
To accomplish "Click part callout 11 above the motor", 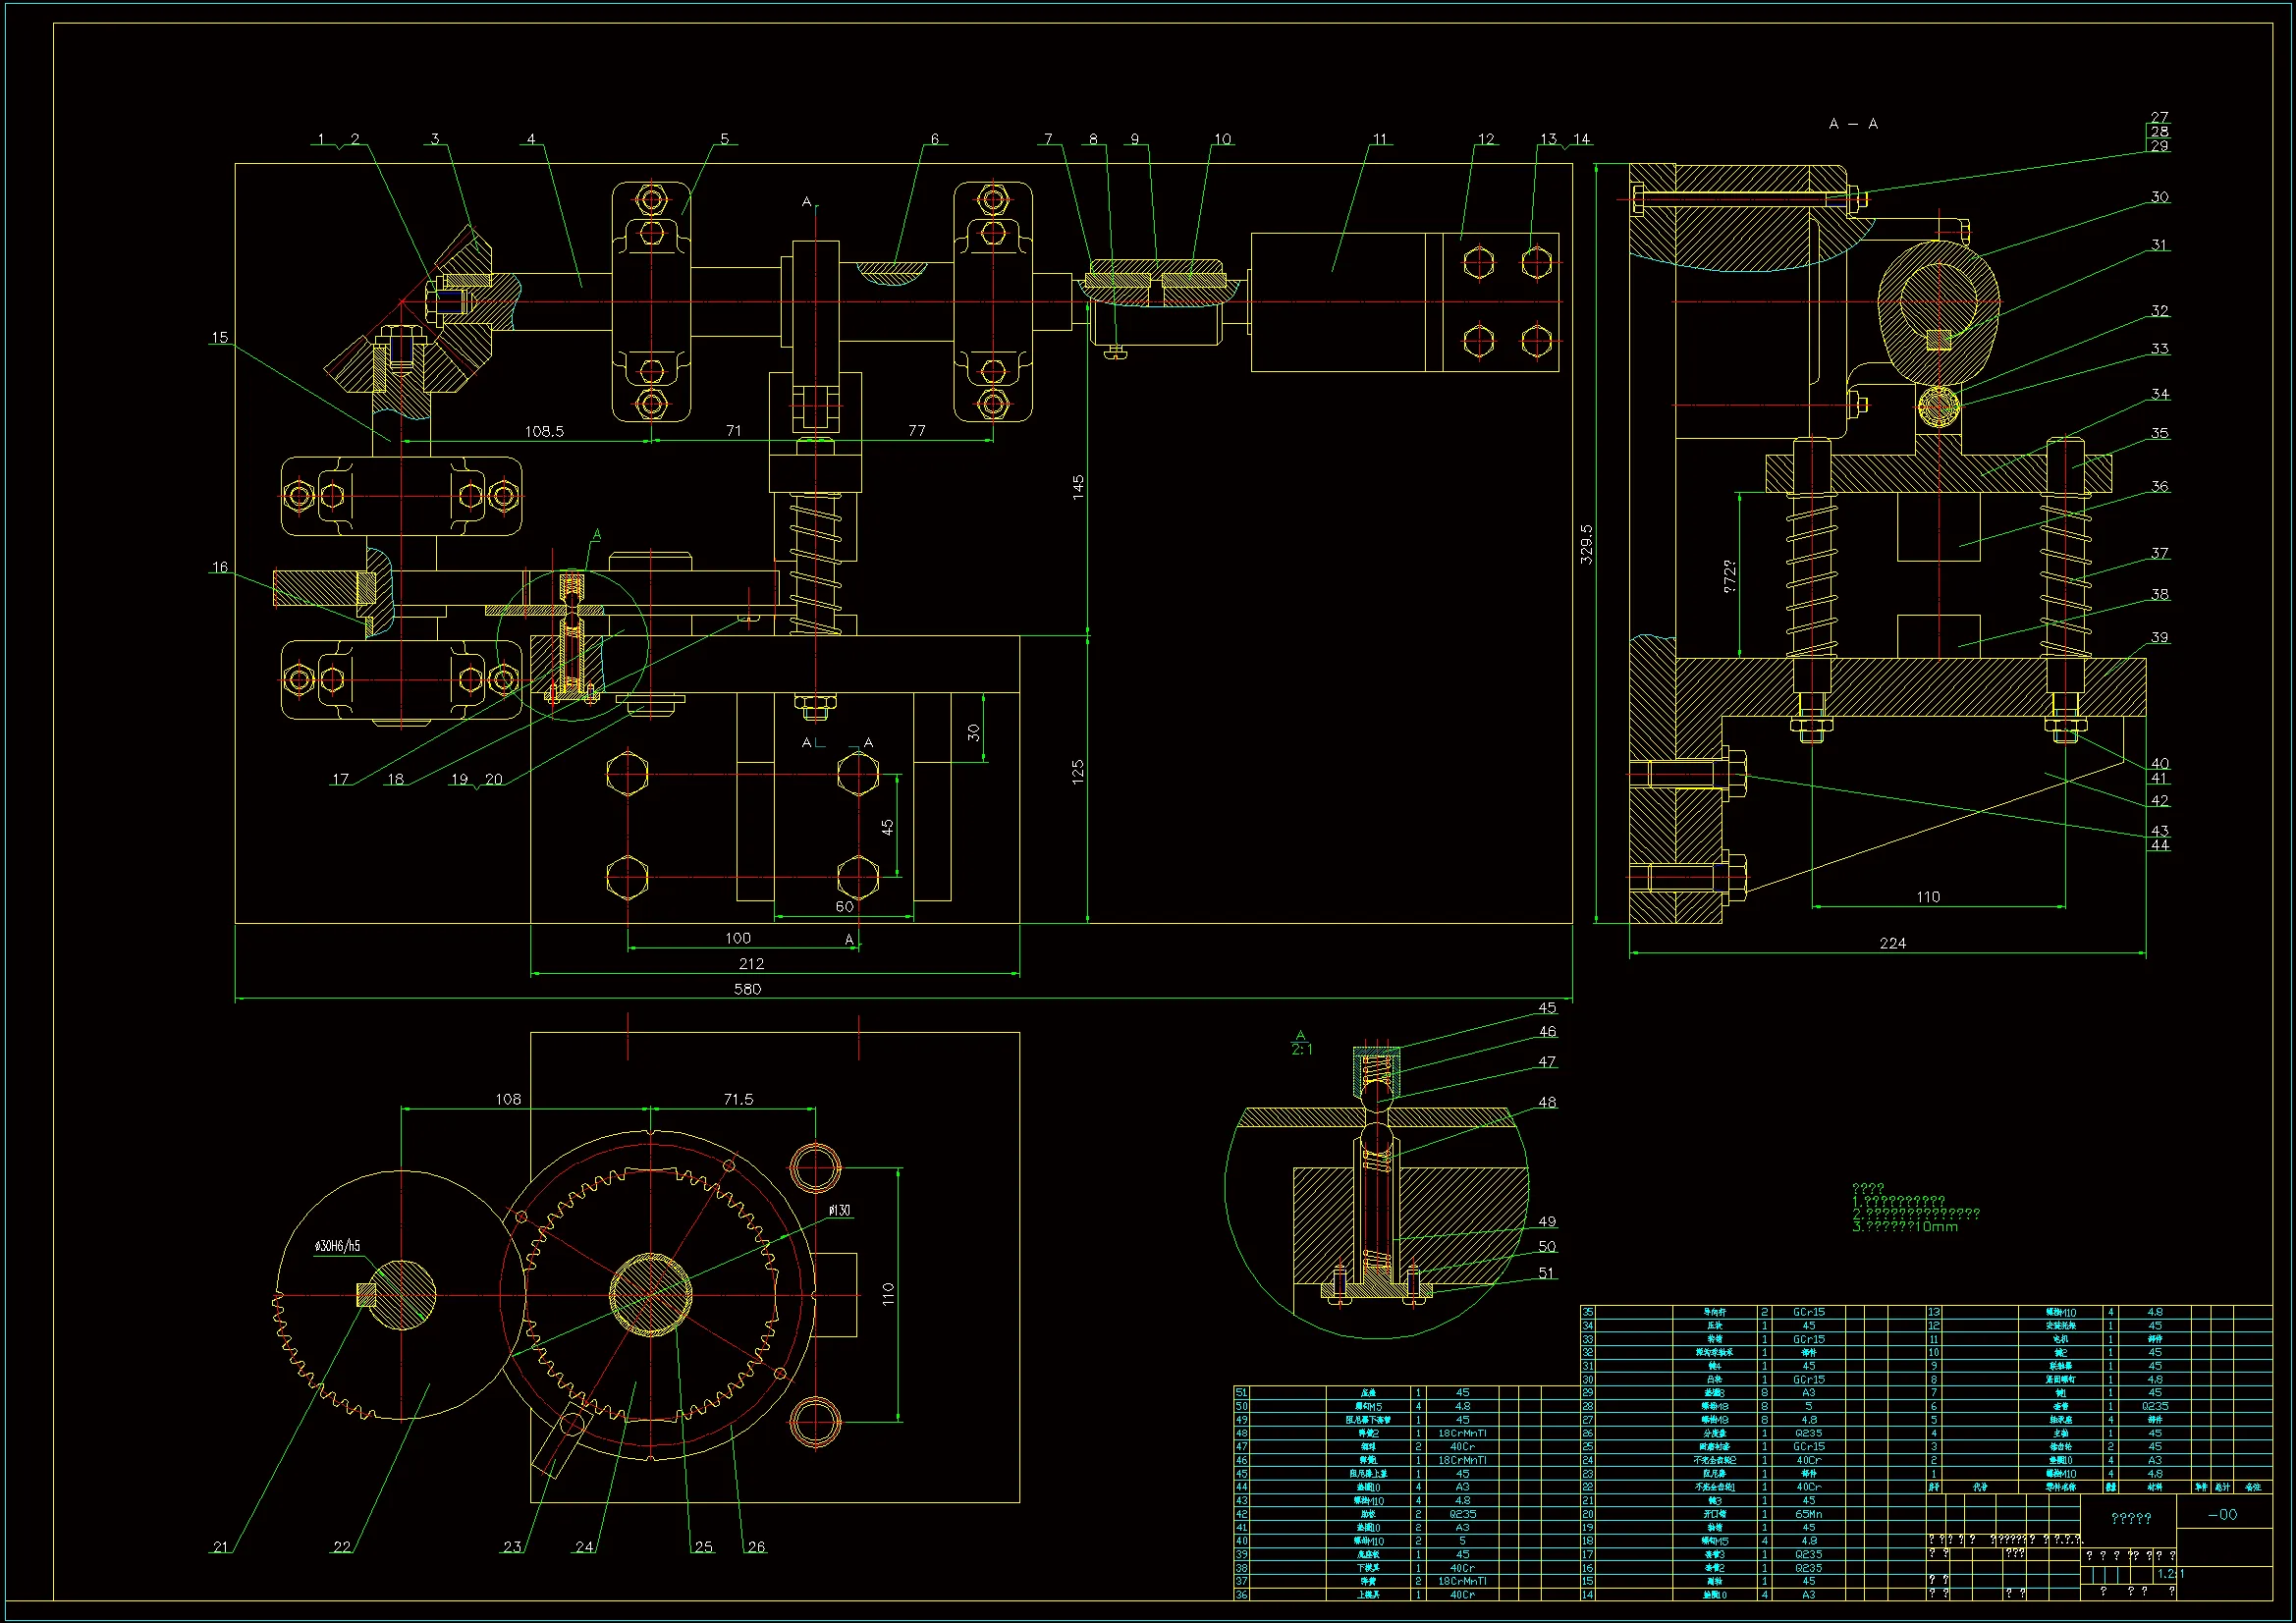I will click(x=1380, y=139).
